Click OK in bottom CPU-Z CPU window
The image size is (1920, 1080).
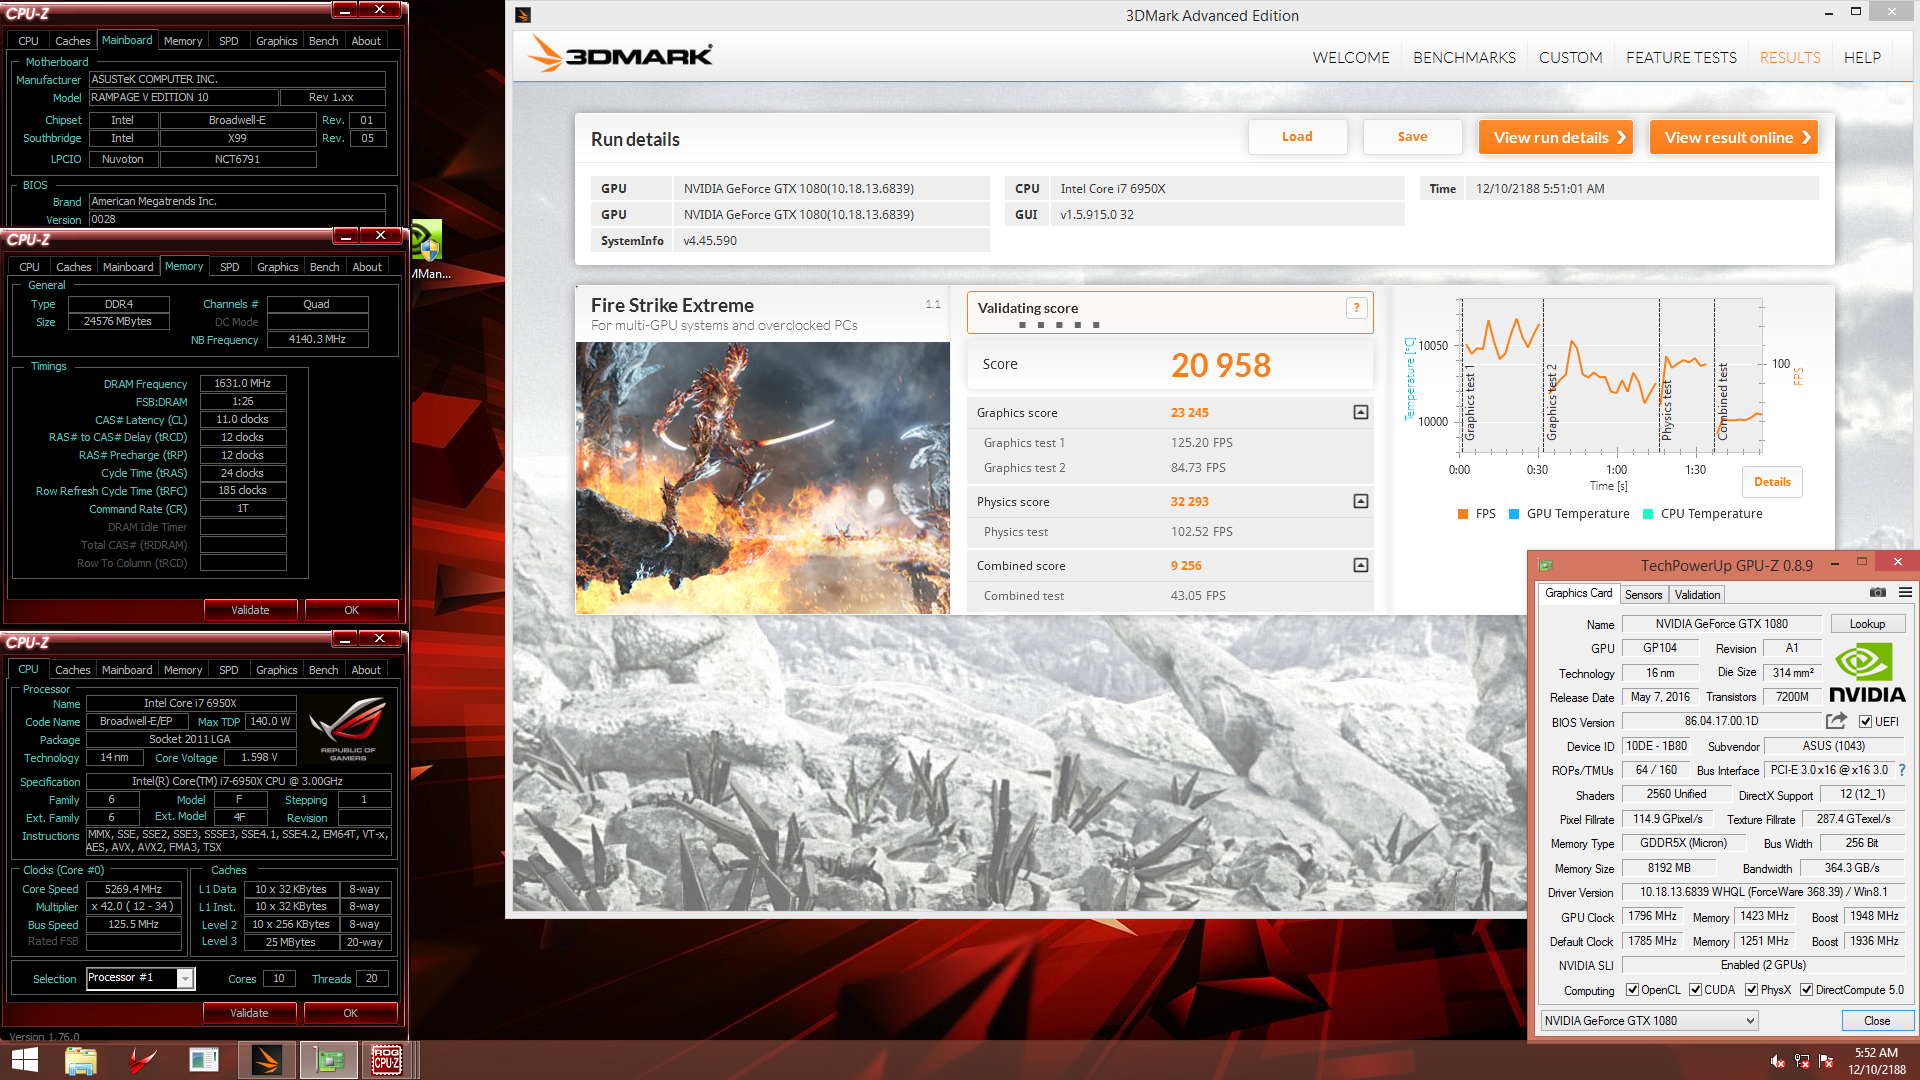click(x=350, y=1013)
